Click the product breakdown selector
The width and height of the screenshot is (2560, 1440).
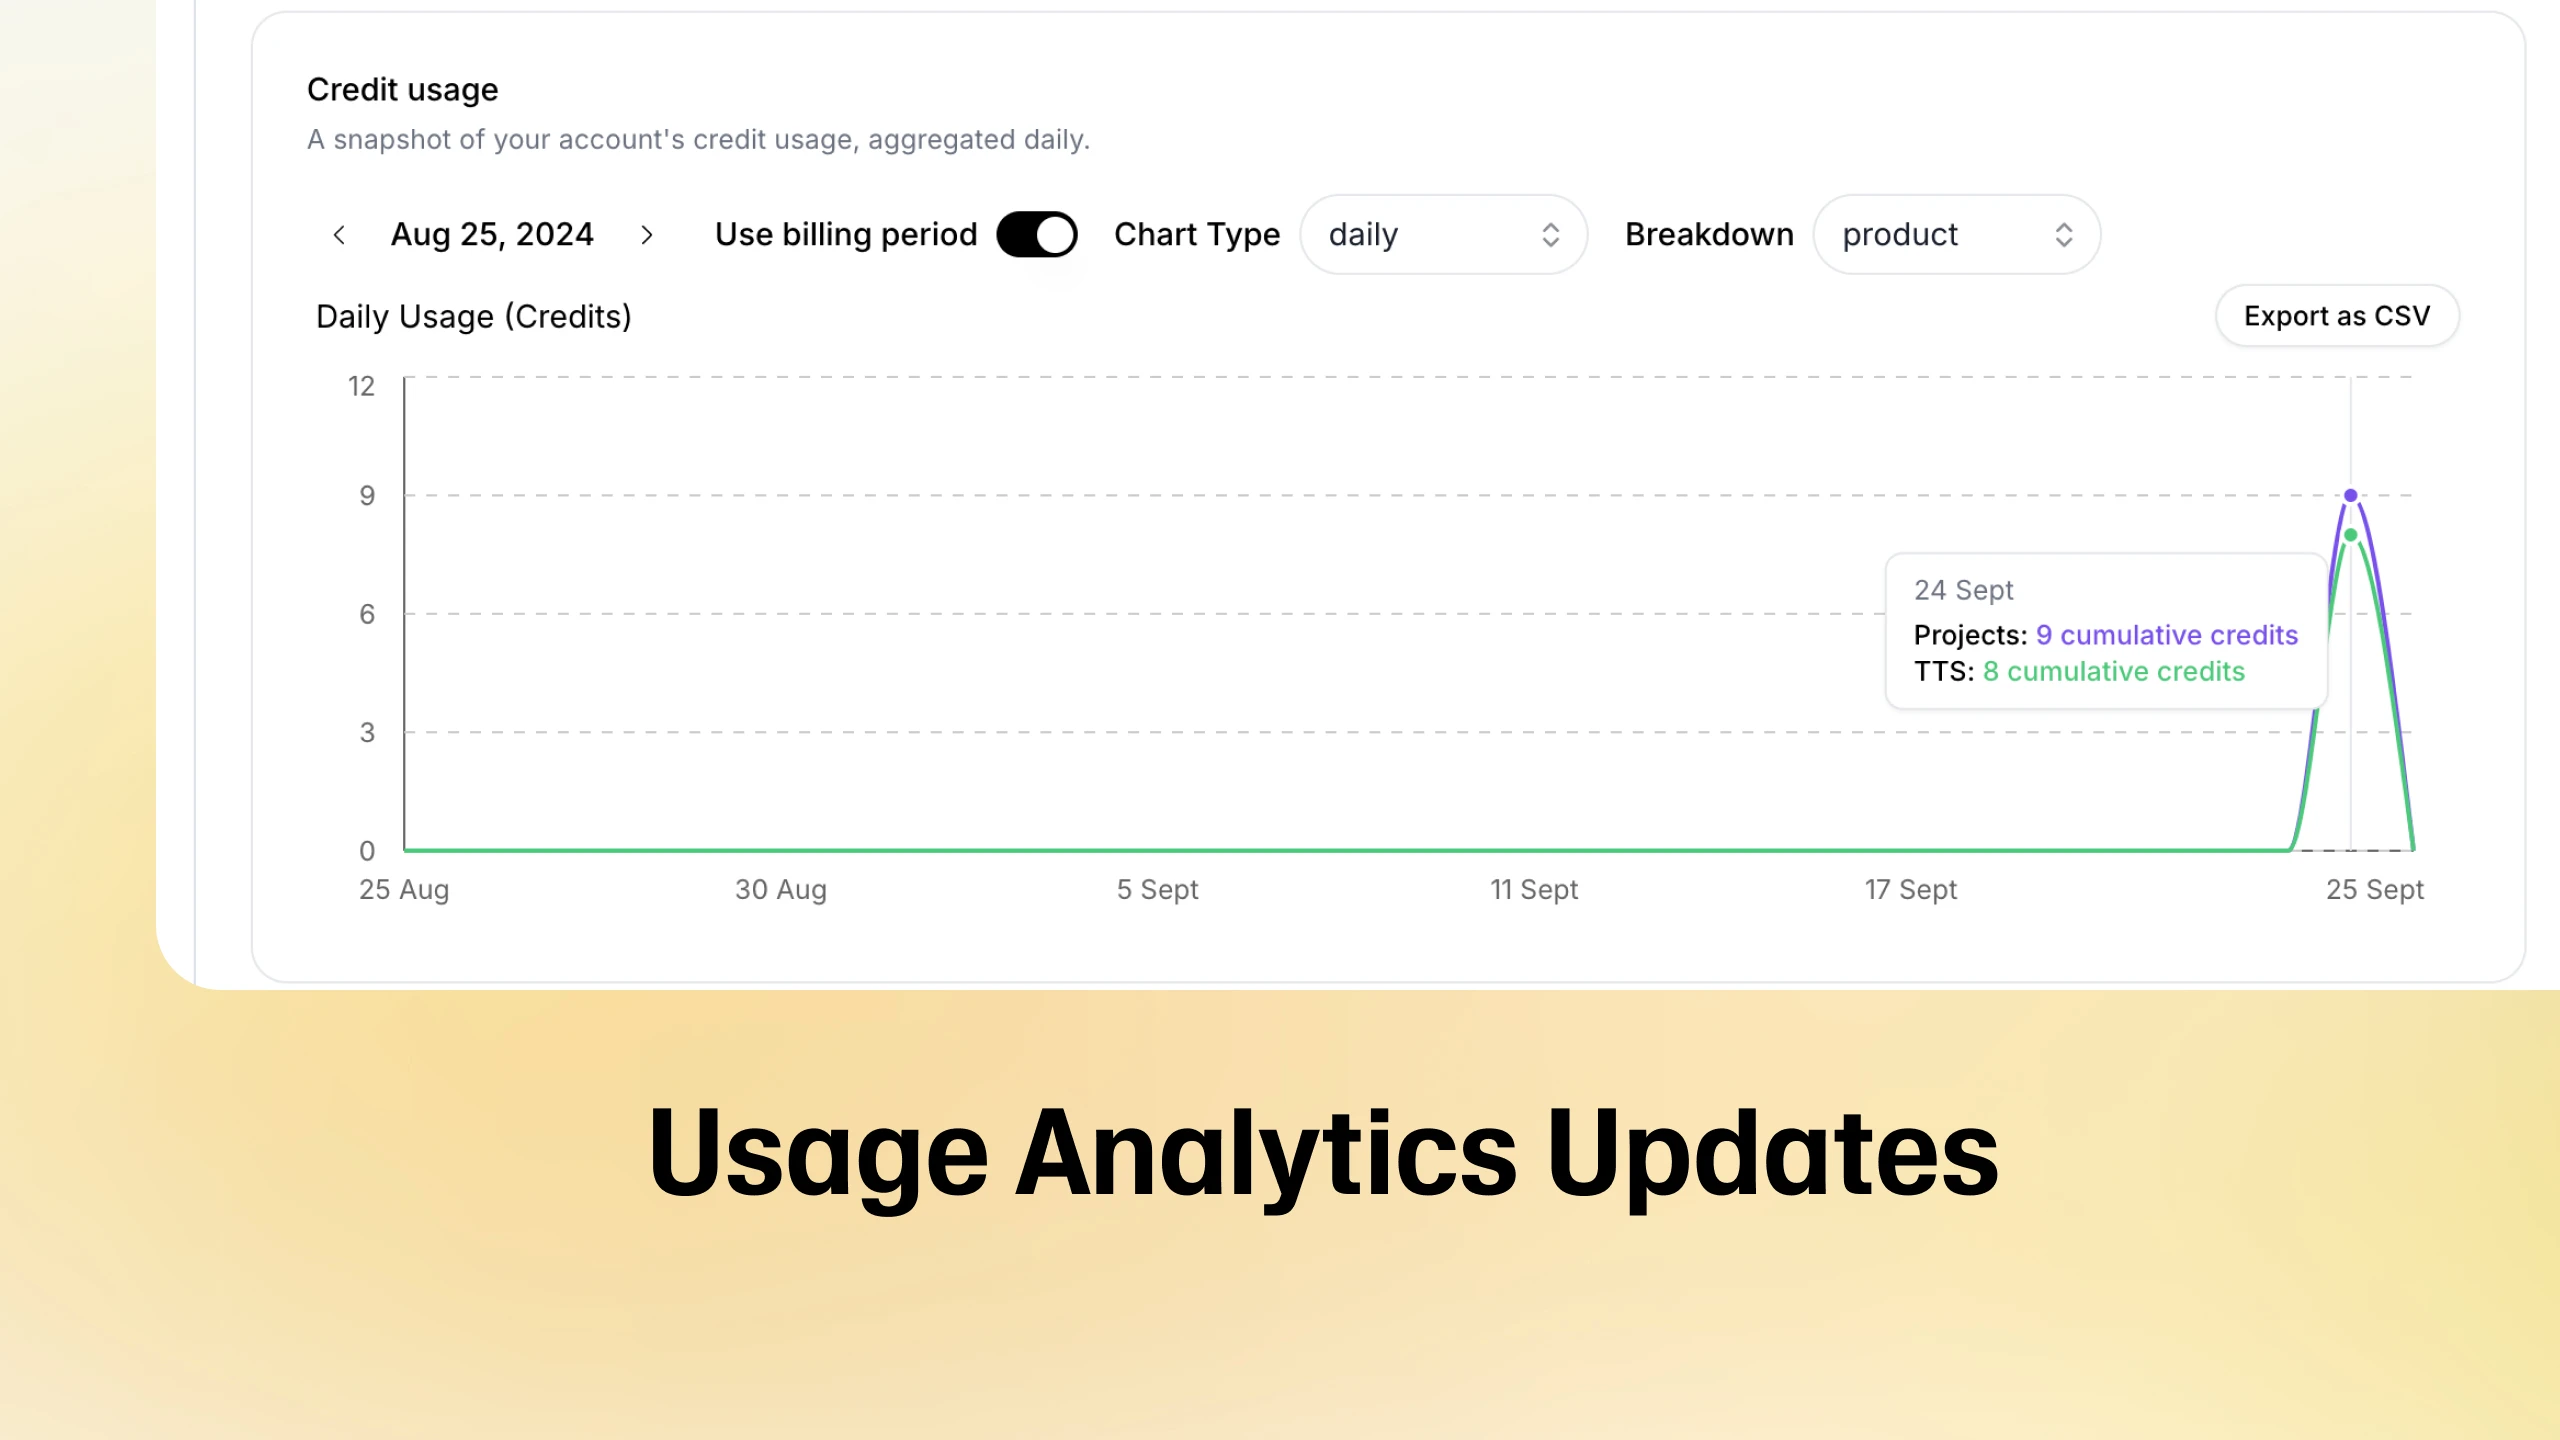[1955, 234]
